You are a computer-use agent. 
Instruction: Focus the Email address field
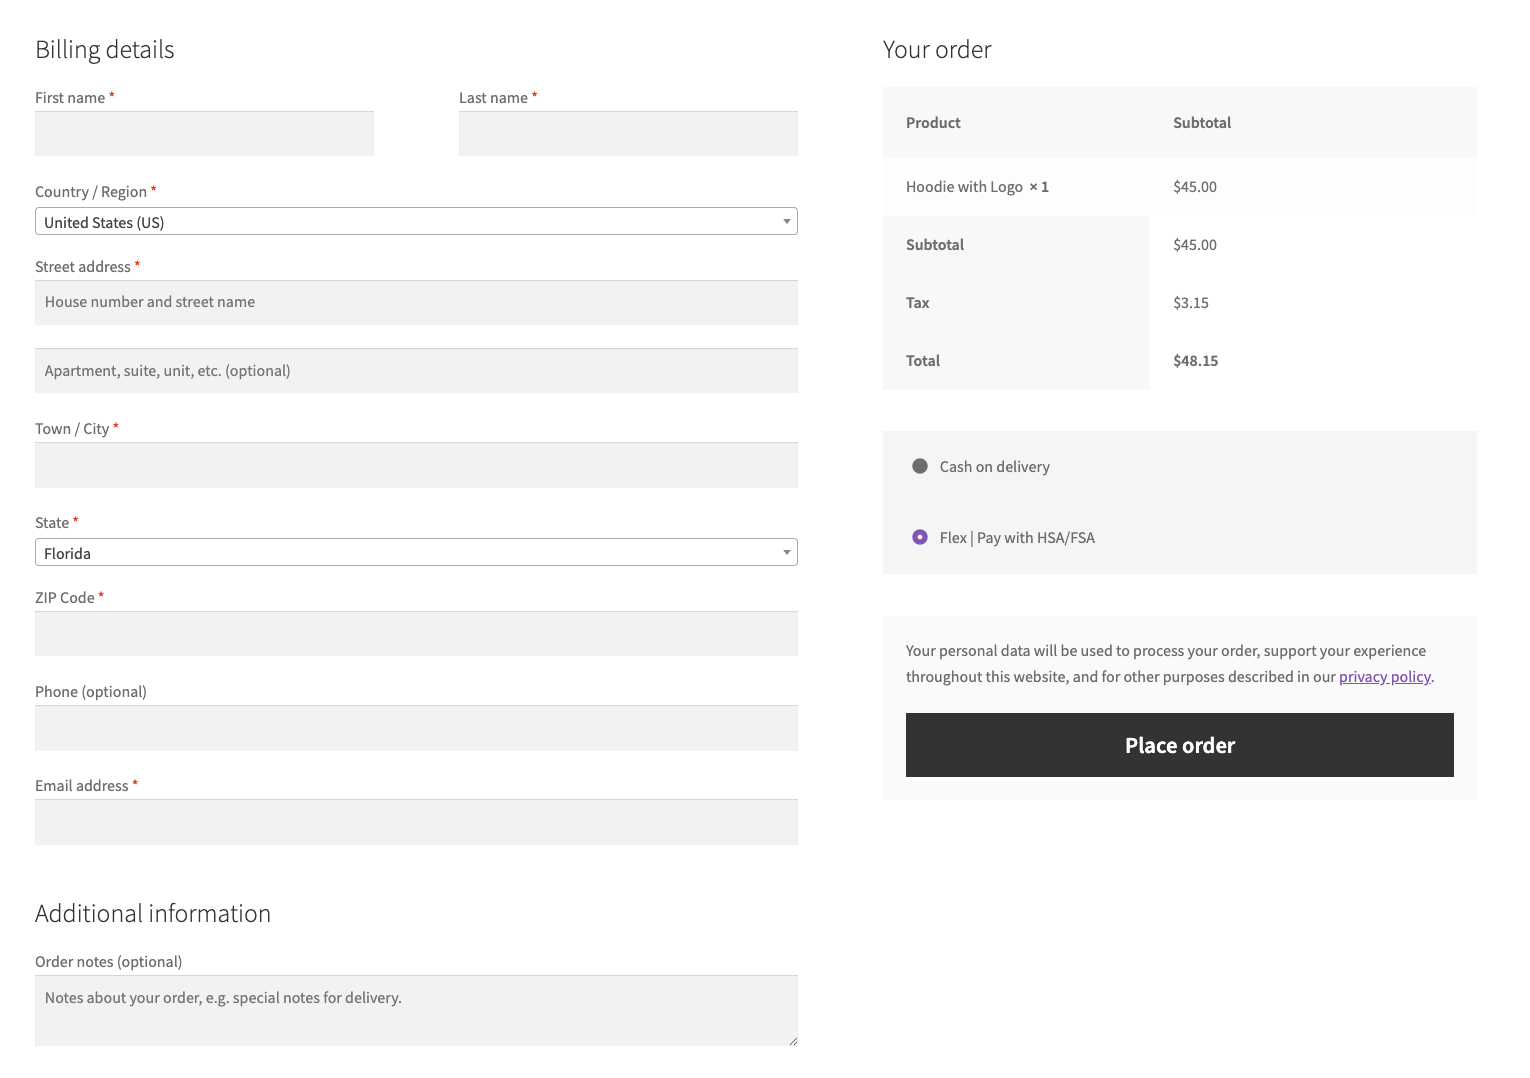[416, 822]
